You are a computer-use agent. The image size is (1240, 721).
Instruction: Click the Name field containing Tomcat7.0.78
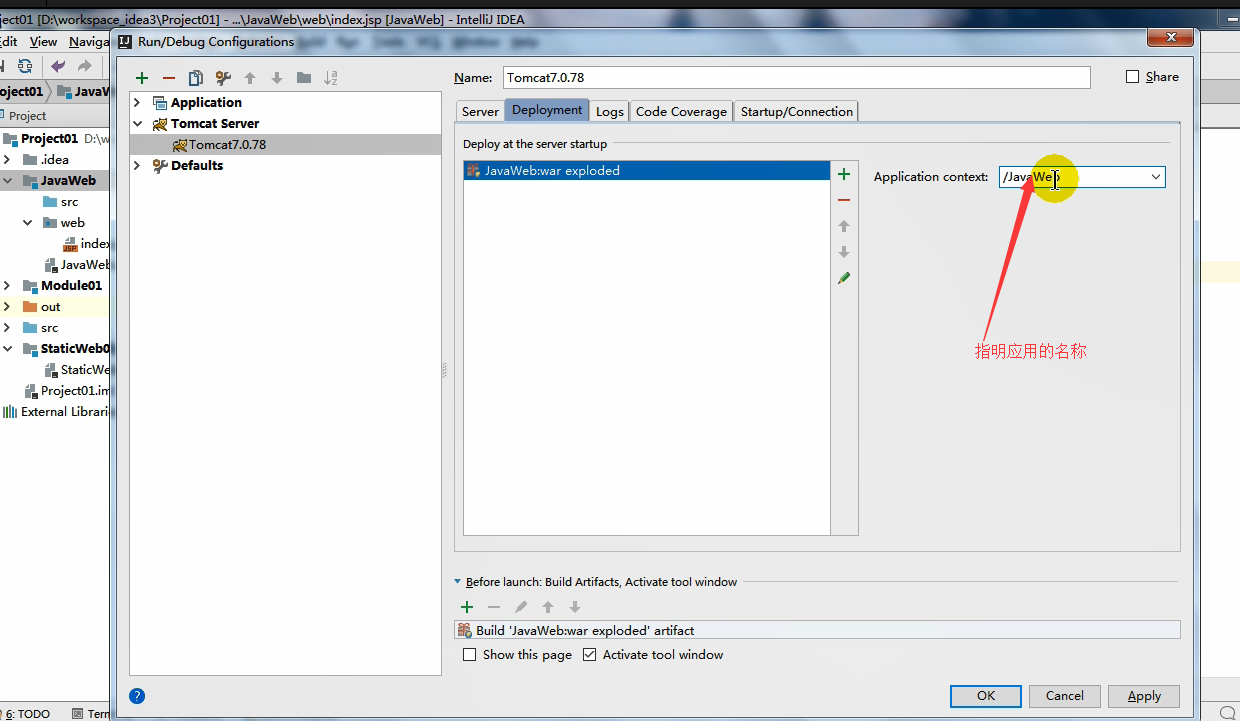tap(796, 77)
